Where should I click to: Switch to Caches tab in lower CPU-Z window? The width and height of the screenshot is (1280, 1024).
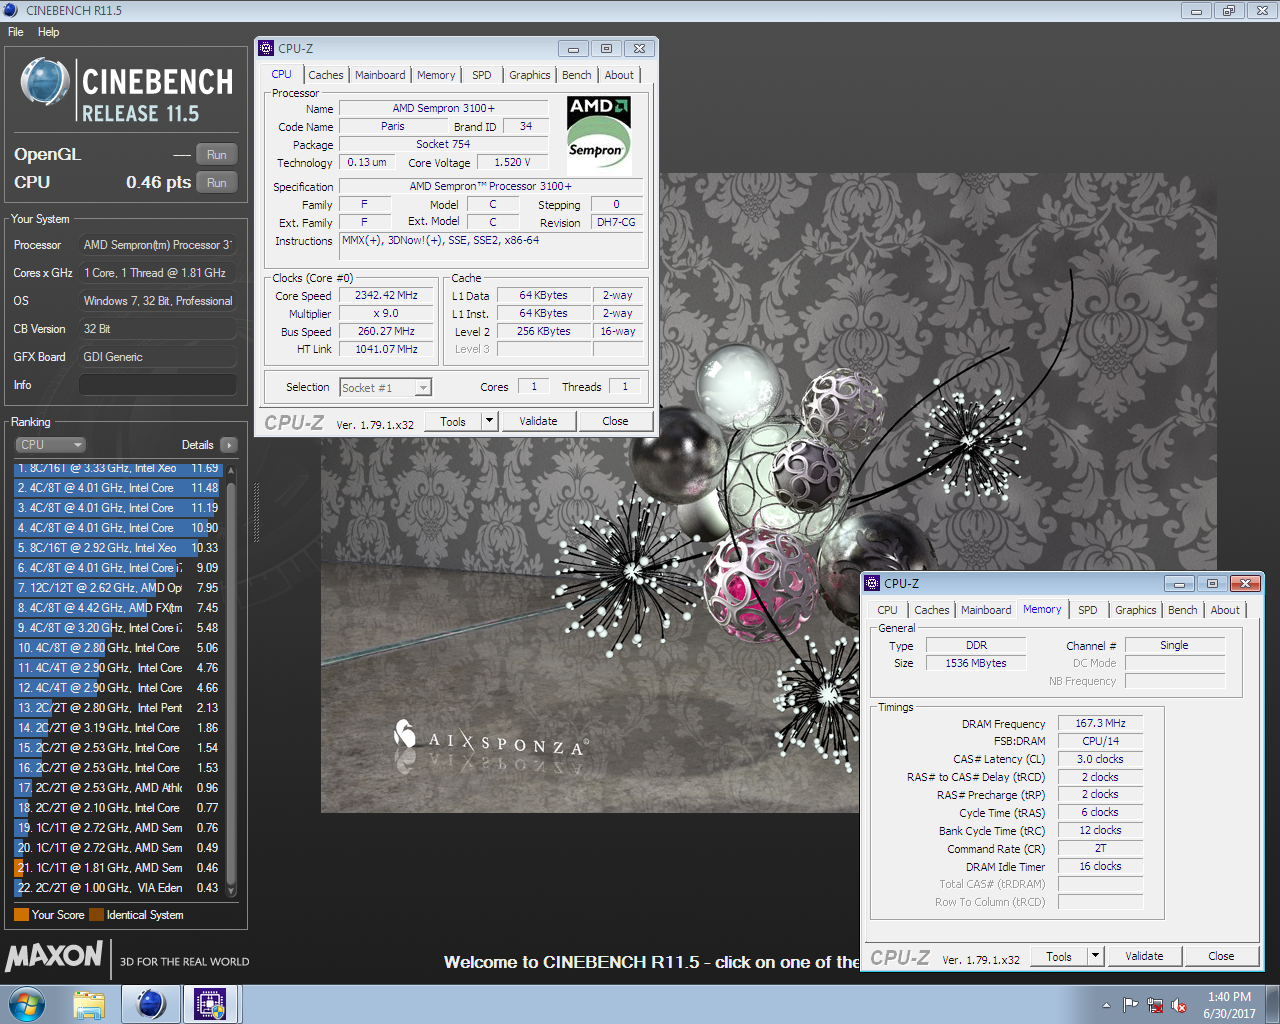coord(932,610)
